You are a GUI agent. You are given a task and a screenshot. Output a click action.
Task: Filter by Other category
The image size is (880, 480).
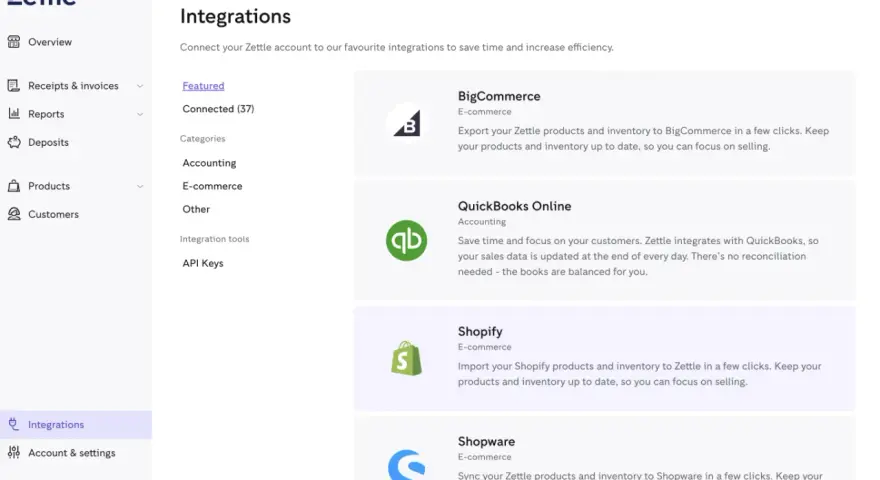(x=196, y=209)
